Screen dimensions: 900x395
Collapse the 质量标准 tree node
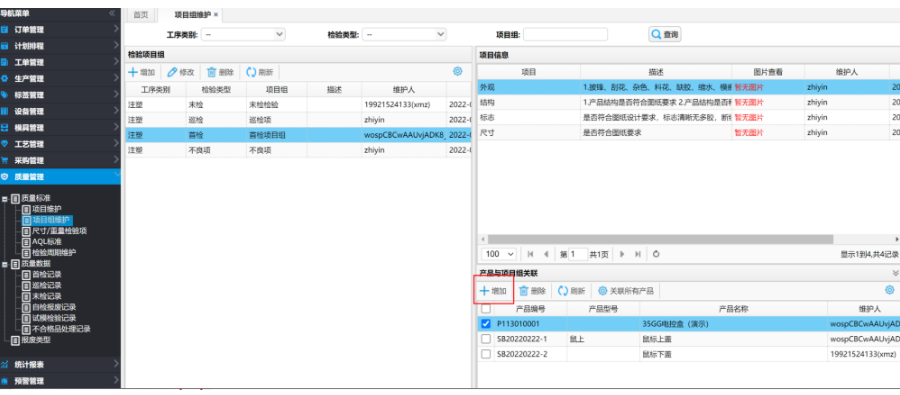coord(5,198)
